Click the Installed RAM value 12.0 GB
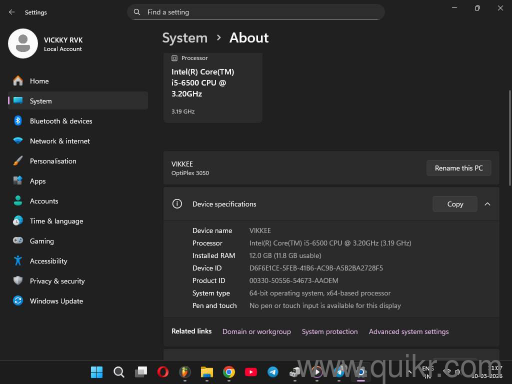Viewport: 512px width, 384px height. [285, 256]
